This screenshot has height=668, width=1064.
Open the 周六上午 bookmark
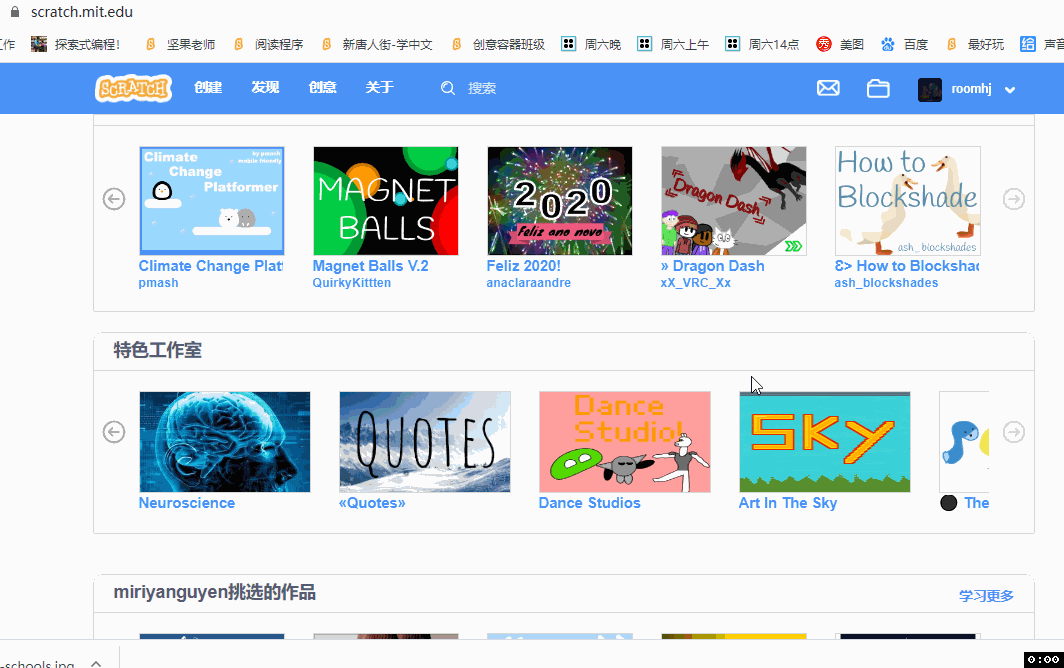pyautogui.click(x=673, y=44)
